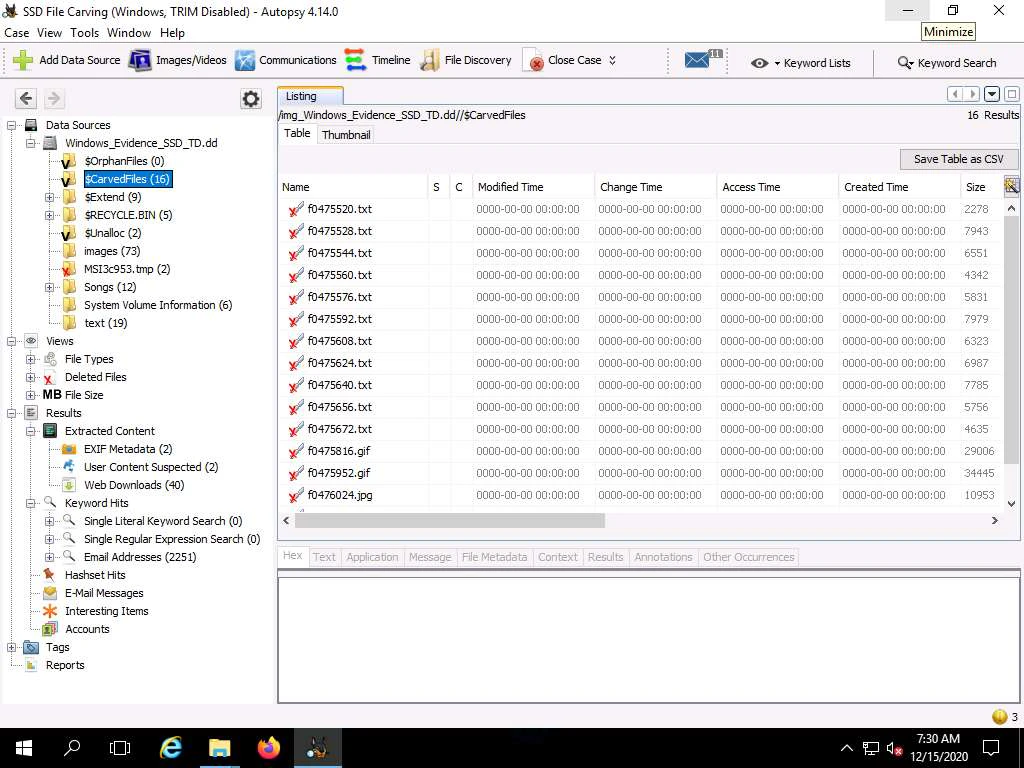Maximize the Listing panel window
Image resolution: width=1024 pixels, height=768 pixels.
tap(1012, 94)
